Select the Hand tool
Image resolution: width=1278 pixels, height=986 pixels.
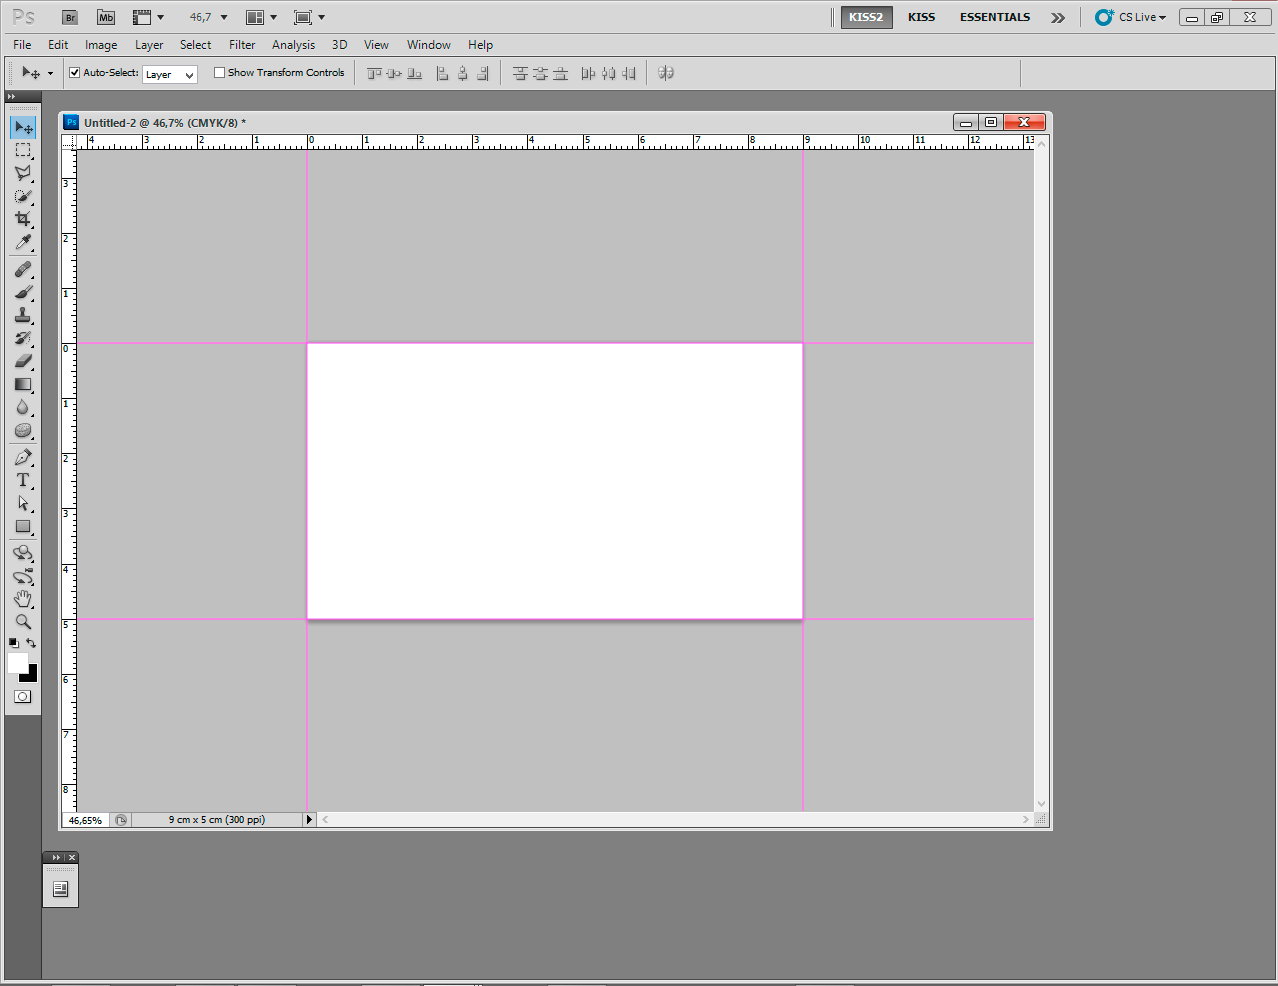coord(23,599)
